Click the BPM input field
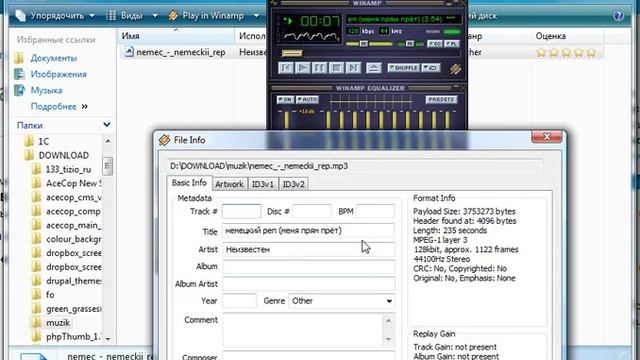This screenshot has height=360, width=640. pyautogui.click(x=375, y=211)
